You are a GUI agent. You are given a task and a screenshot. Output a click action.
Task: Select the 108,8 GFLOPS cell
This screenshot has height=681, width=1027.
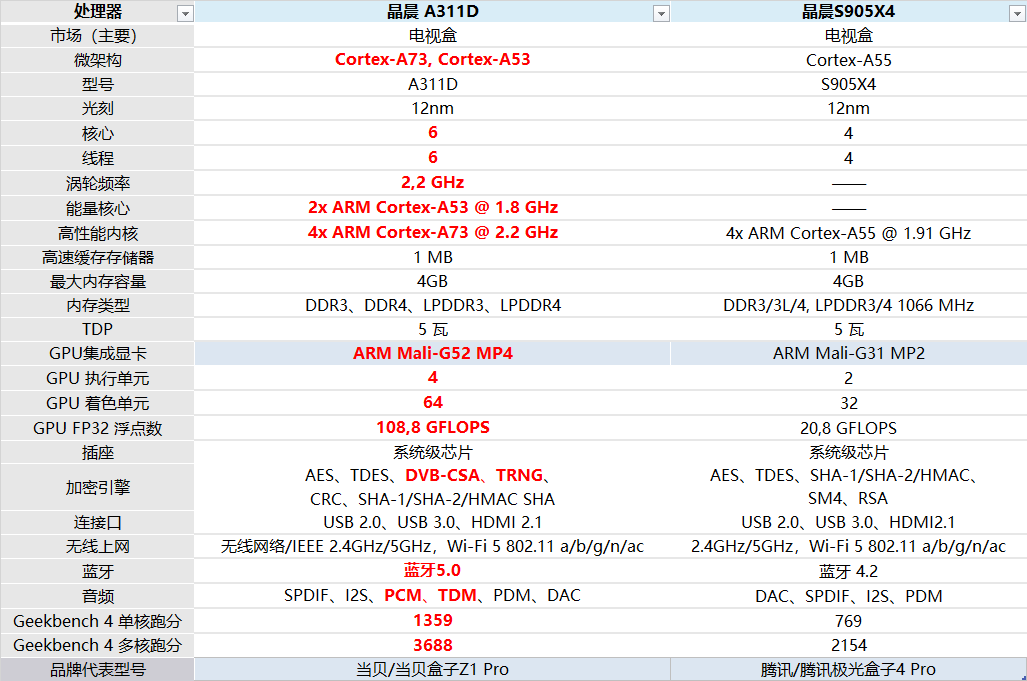click(x=432, y=428)
